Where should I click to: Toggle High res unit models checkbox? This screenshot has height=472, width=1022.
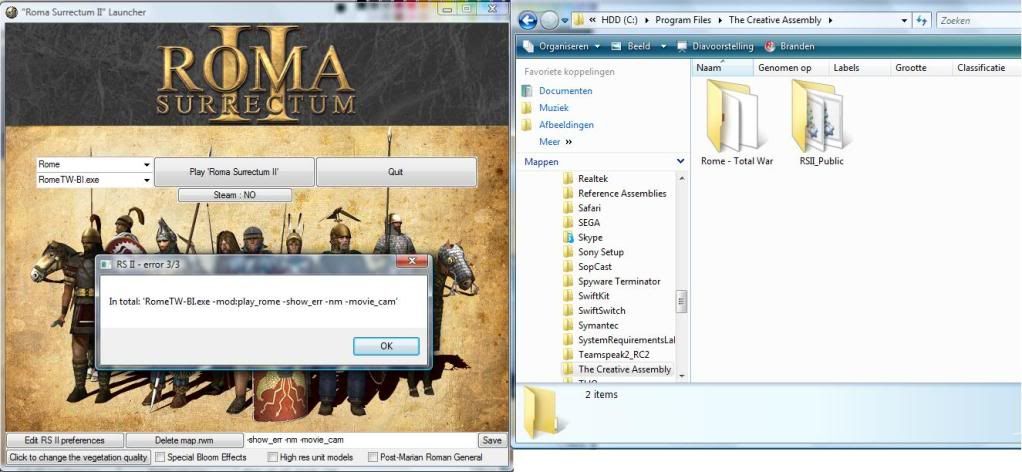[x=273, y=458]
